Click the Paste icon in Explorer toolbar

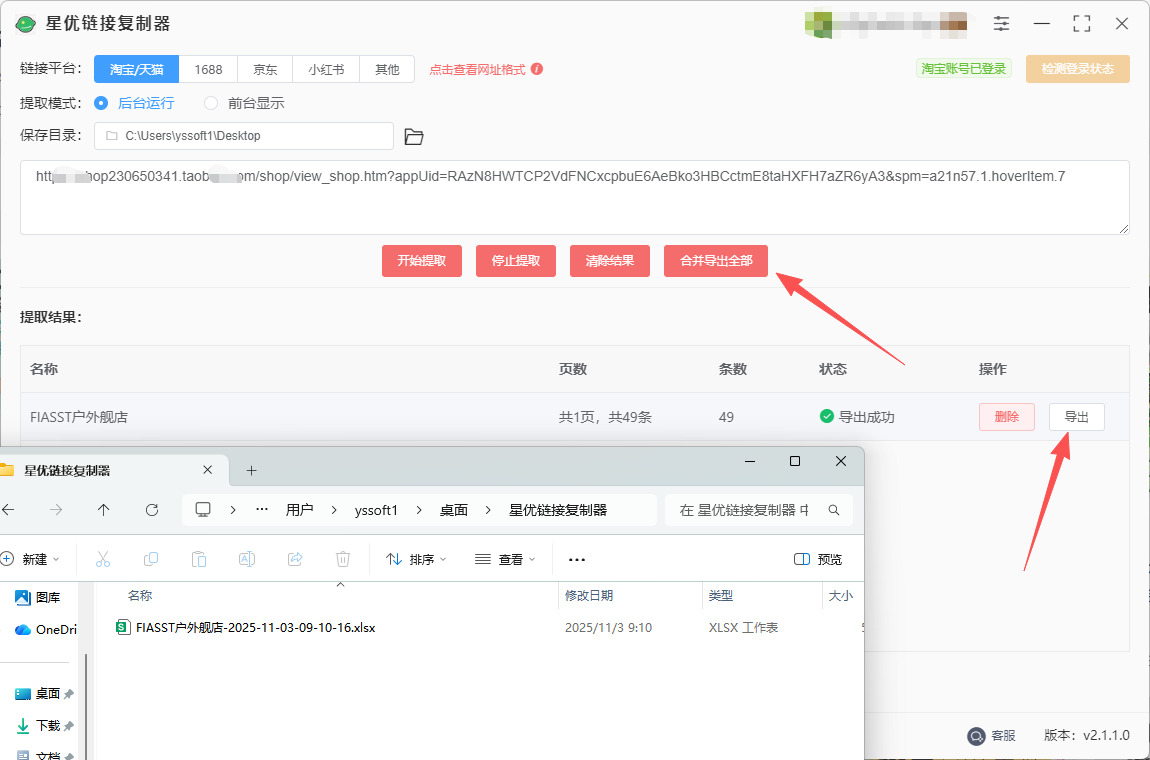199,559
